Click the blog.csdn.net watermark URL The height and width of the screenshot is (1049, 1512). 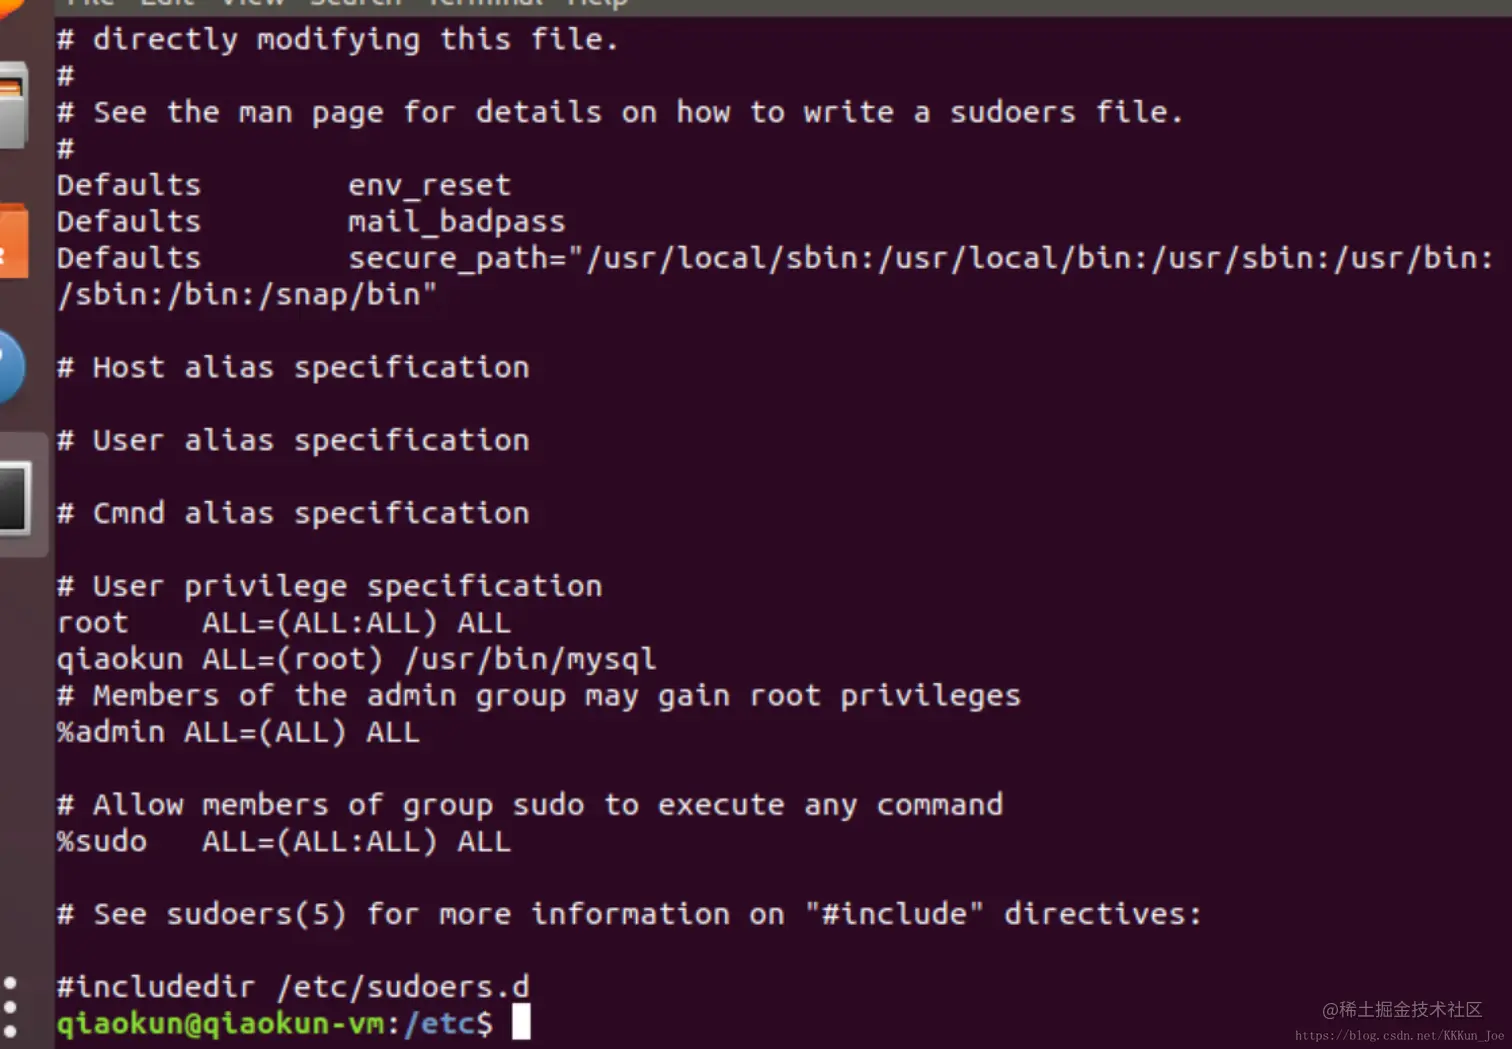[x=1398, y=1036]
